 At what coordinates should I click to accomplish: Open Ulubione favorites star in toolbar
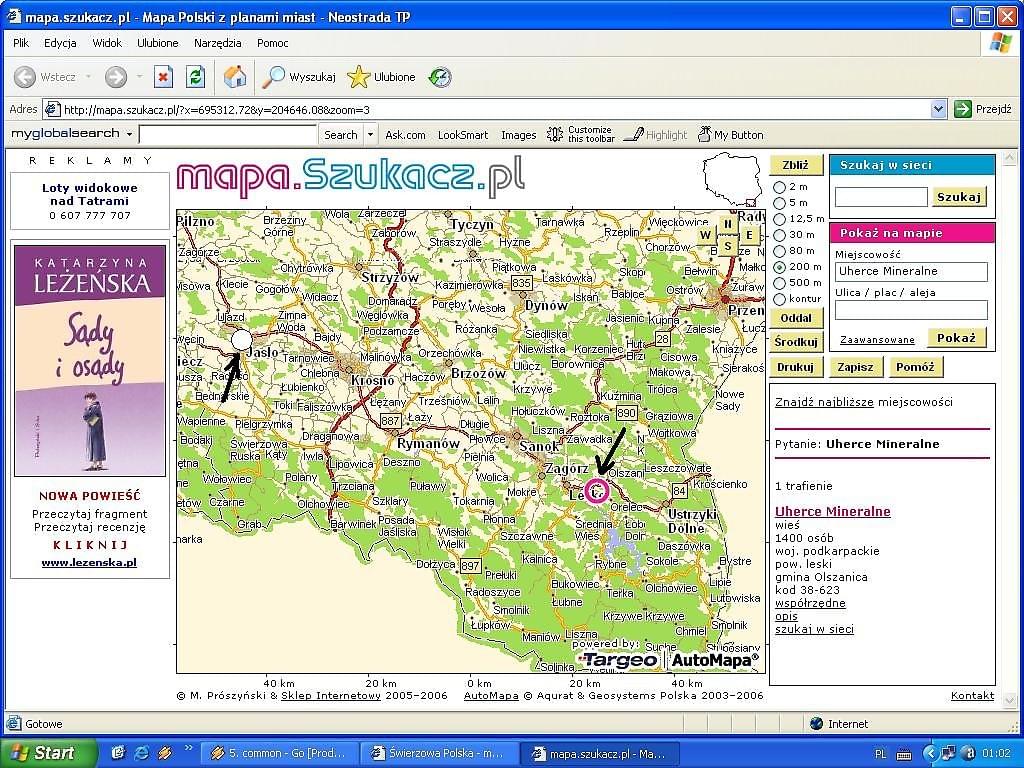(359, 77)
